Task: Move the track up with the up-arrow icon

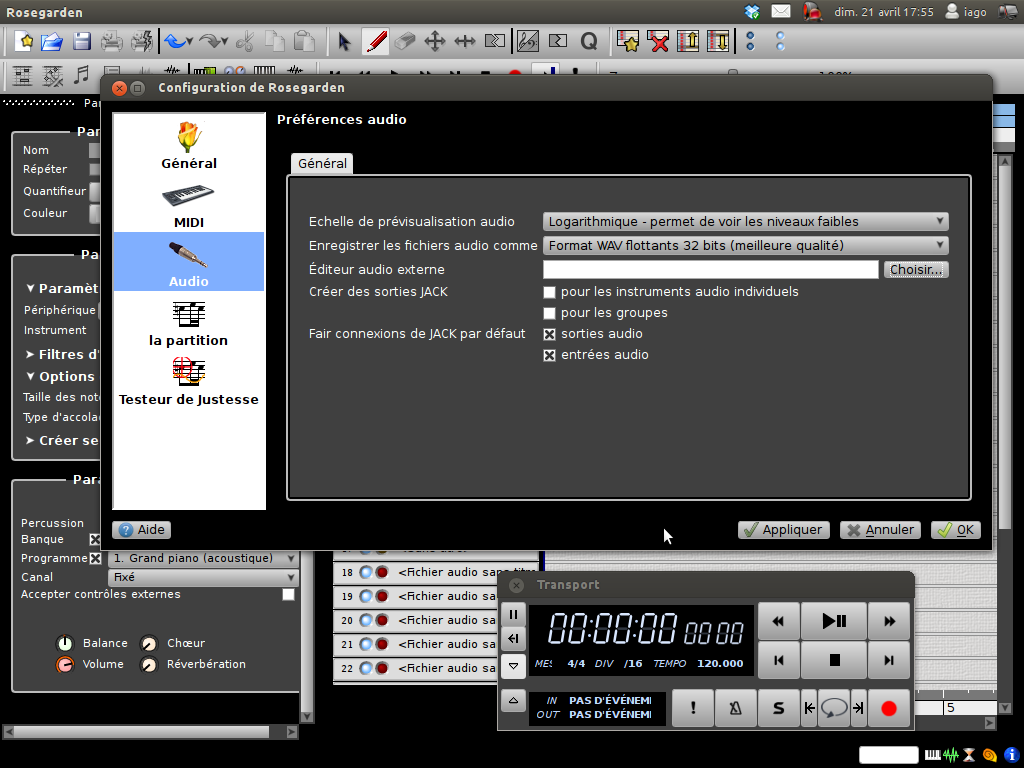Action: pos(688,42)
